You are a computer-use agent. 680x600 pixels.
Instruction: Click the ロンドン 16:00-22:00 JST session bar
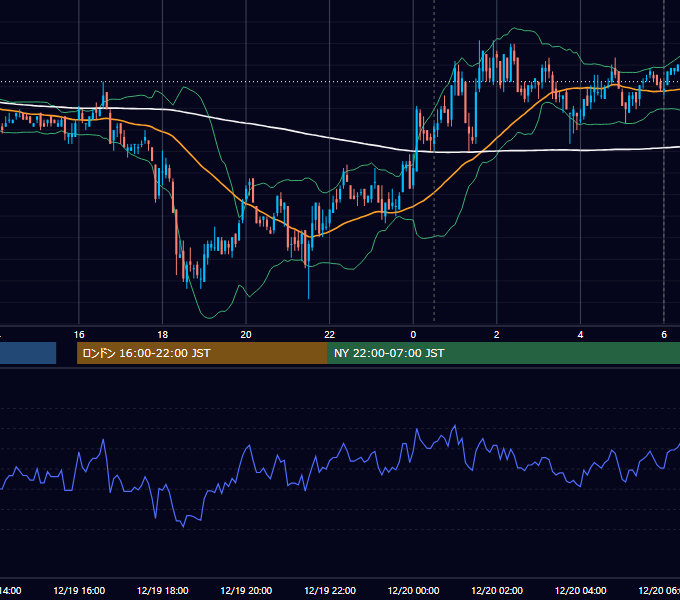202,353
